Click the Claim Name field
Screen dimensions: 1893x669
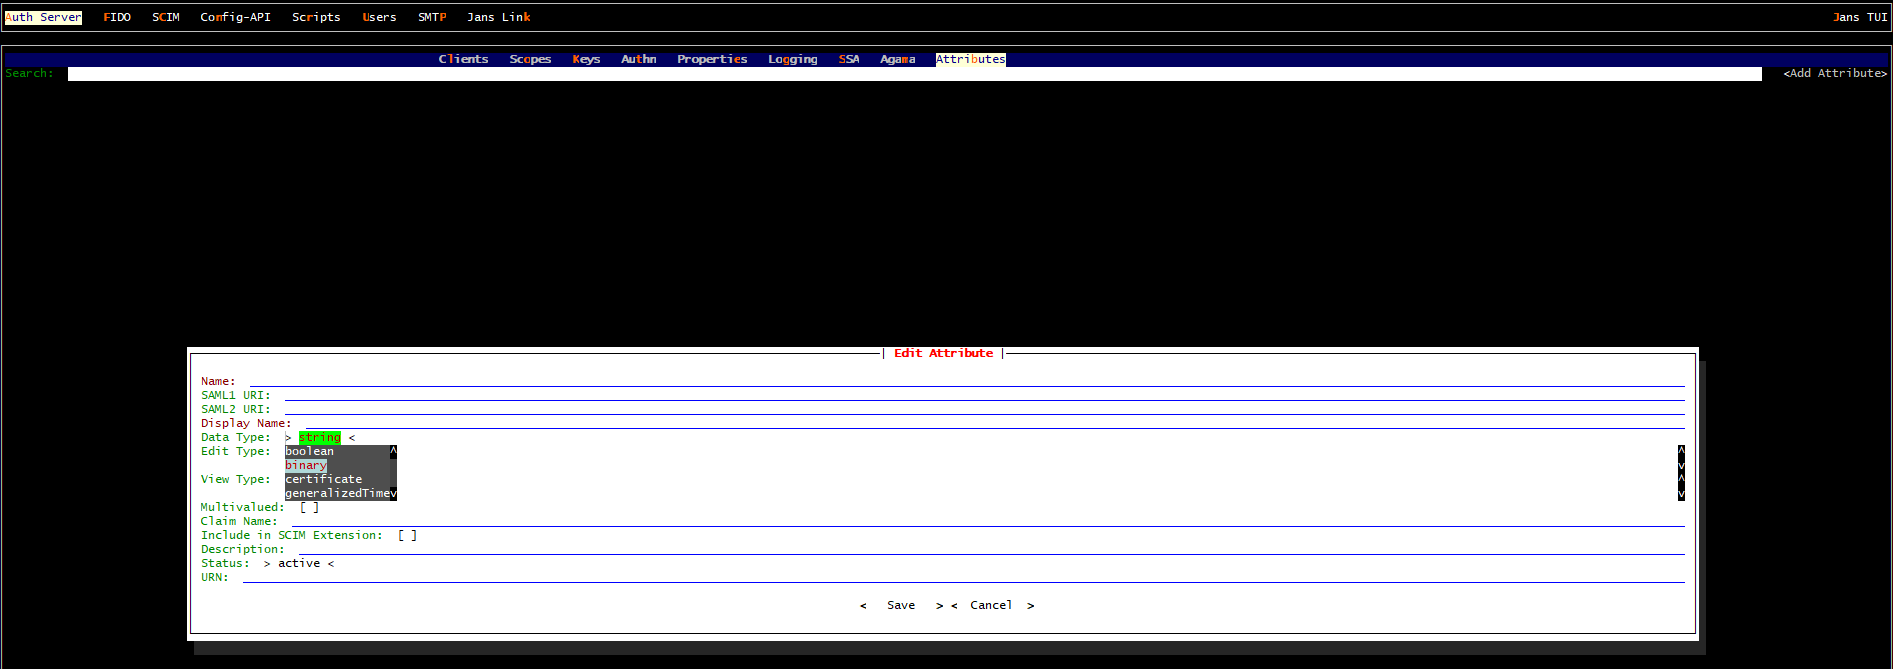coord(988,521)
